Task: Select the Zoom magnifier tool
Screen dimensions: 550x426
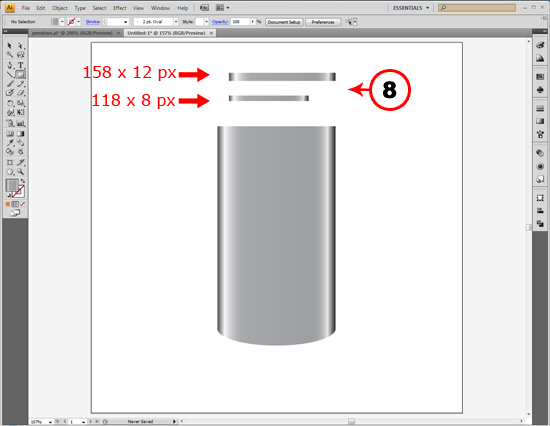Action: pos(21,172)
